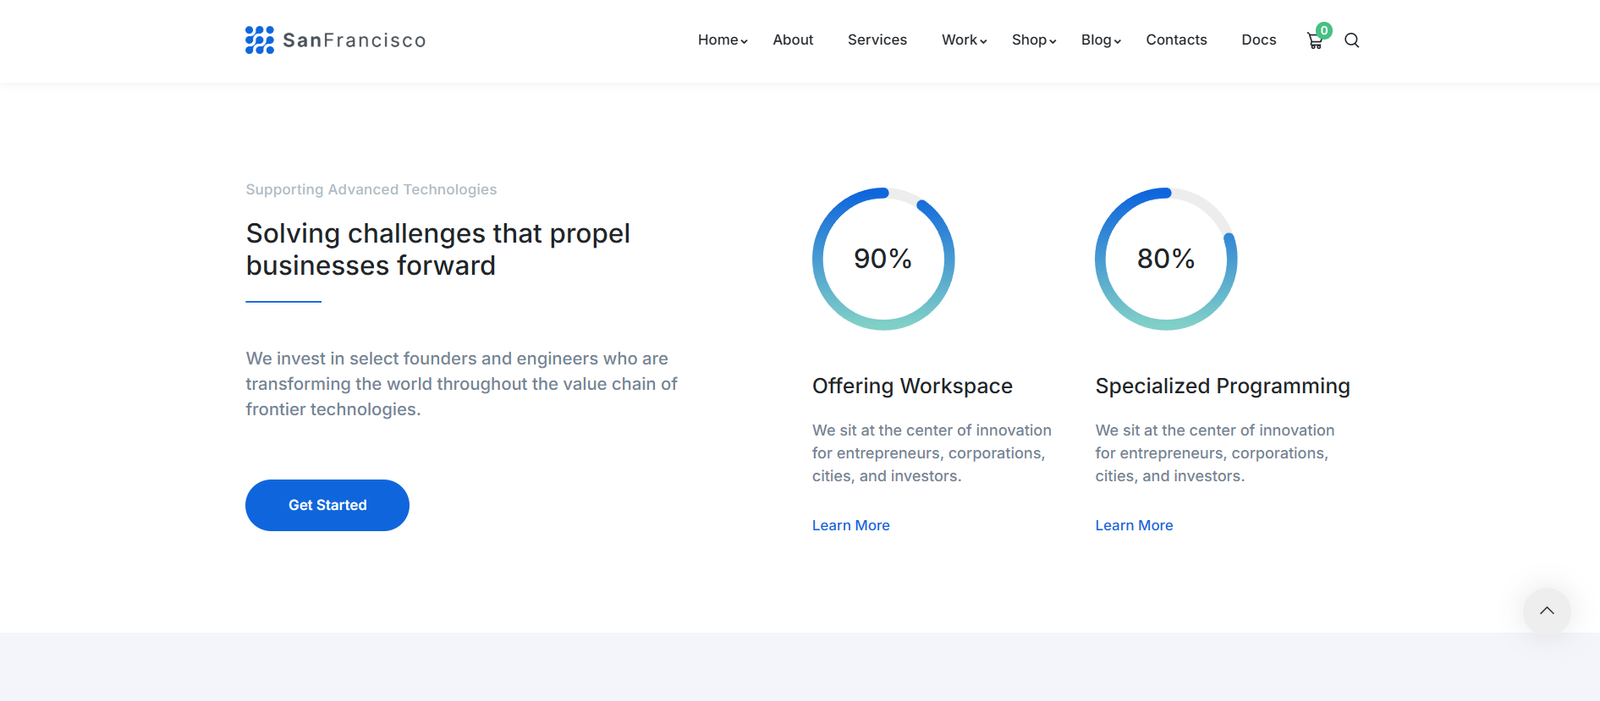Follow Learn More under Specialized Programming
Screen dimensions: 1600x701
click(1133, 525)
